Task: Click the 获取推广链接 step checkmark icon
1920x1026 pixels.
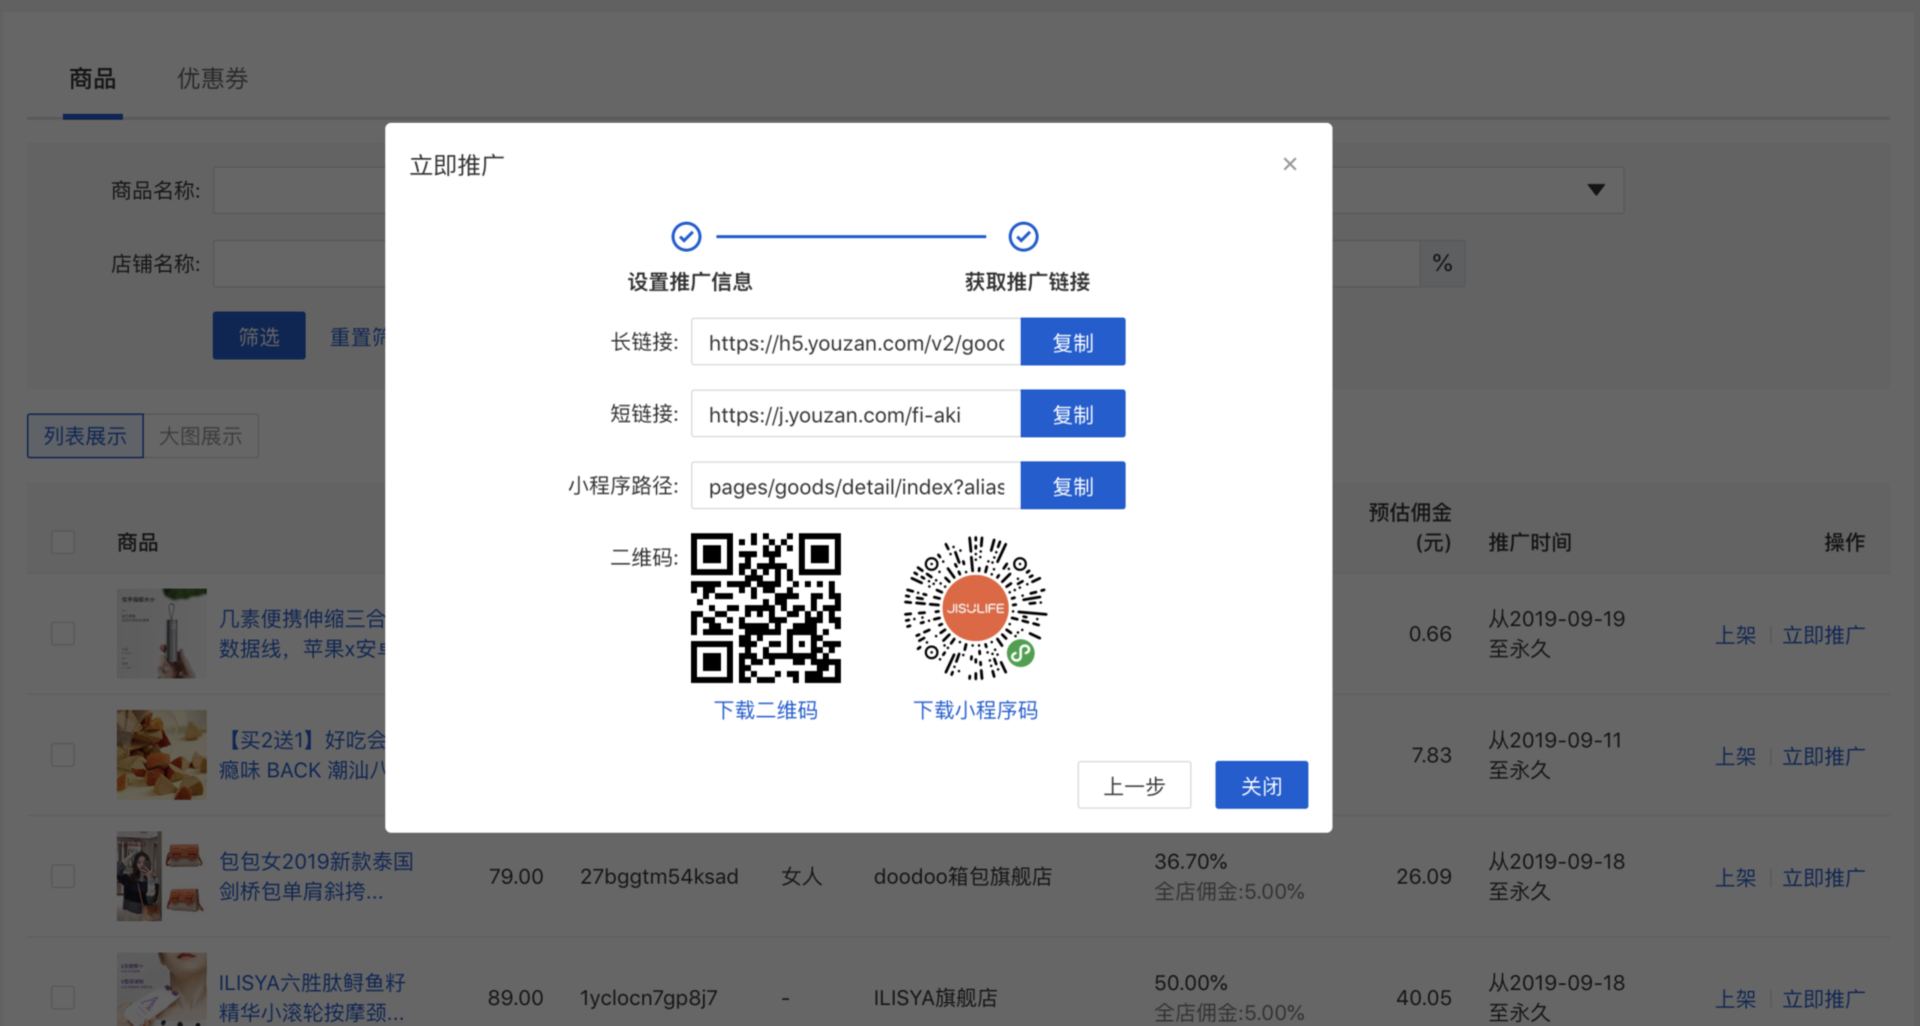Action: 1022,237
